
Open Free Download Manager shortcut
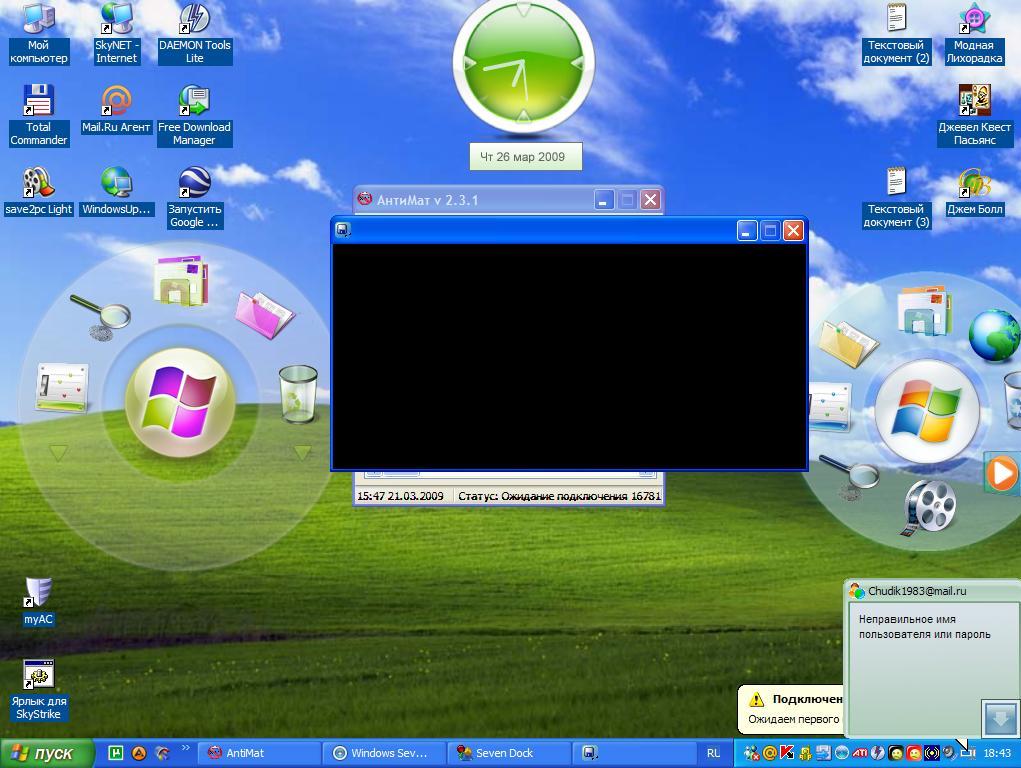tap(194, 115)
